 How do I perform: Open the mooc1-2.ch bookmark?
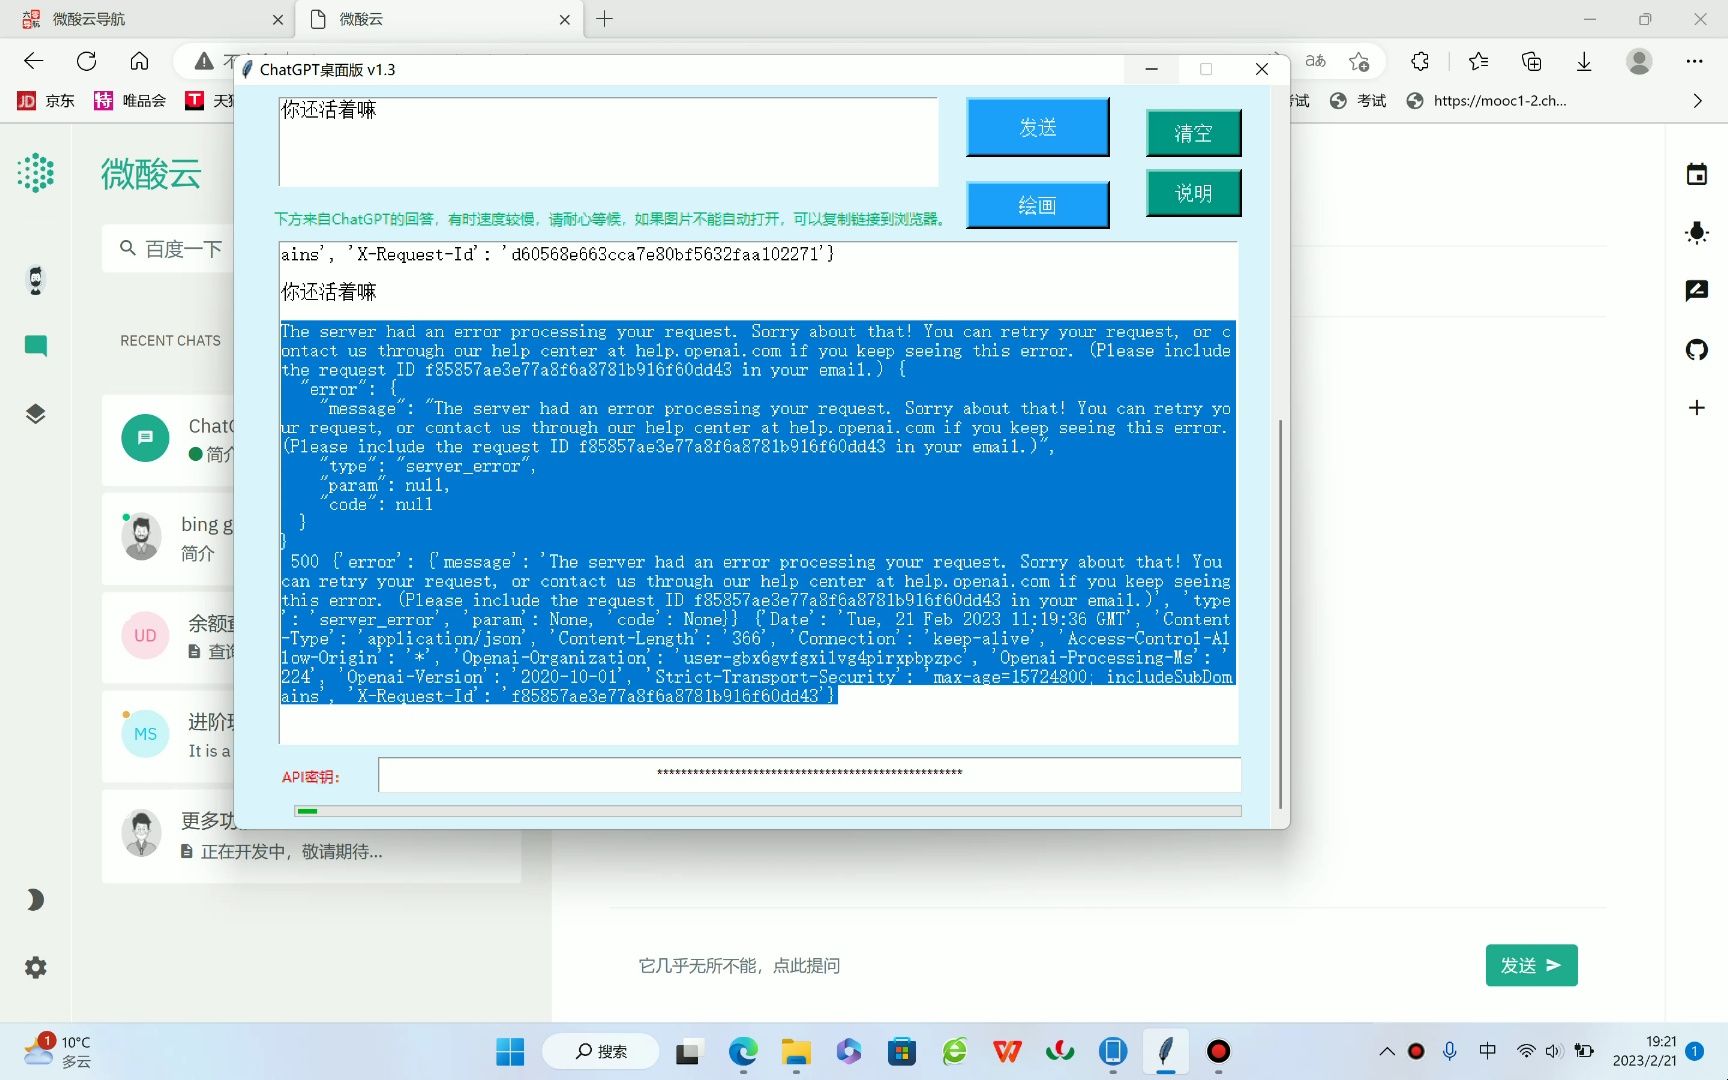click(x=1486, y=100)
